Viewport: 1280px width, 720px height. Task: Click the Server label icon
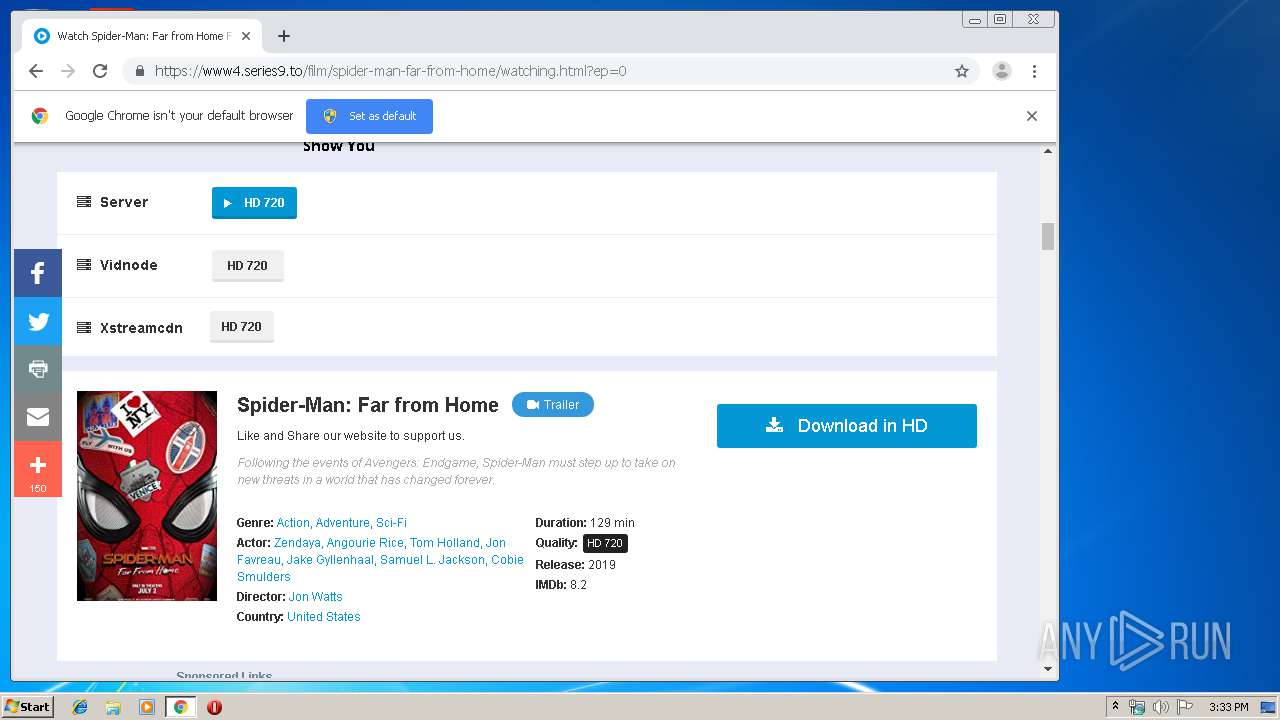[x=84, y=202]
